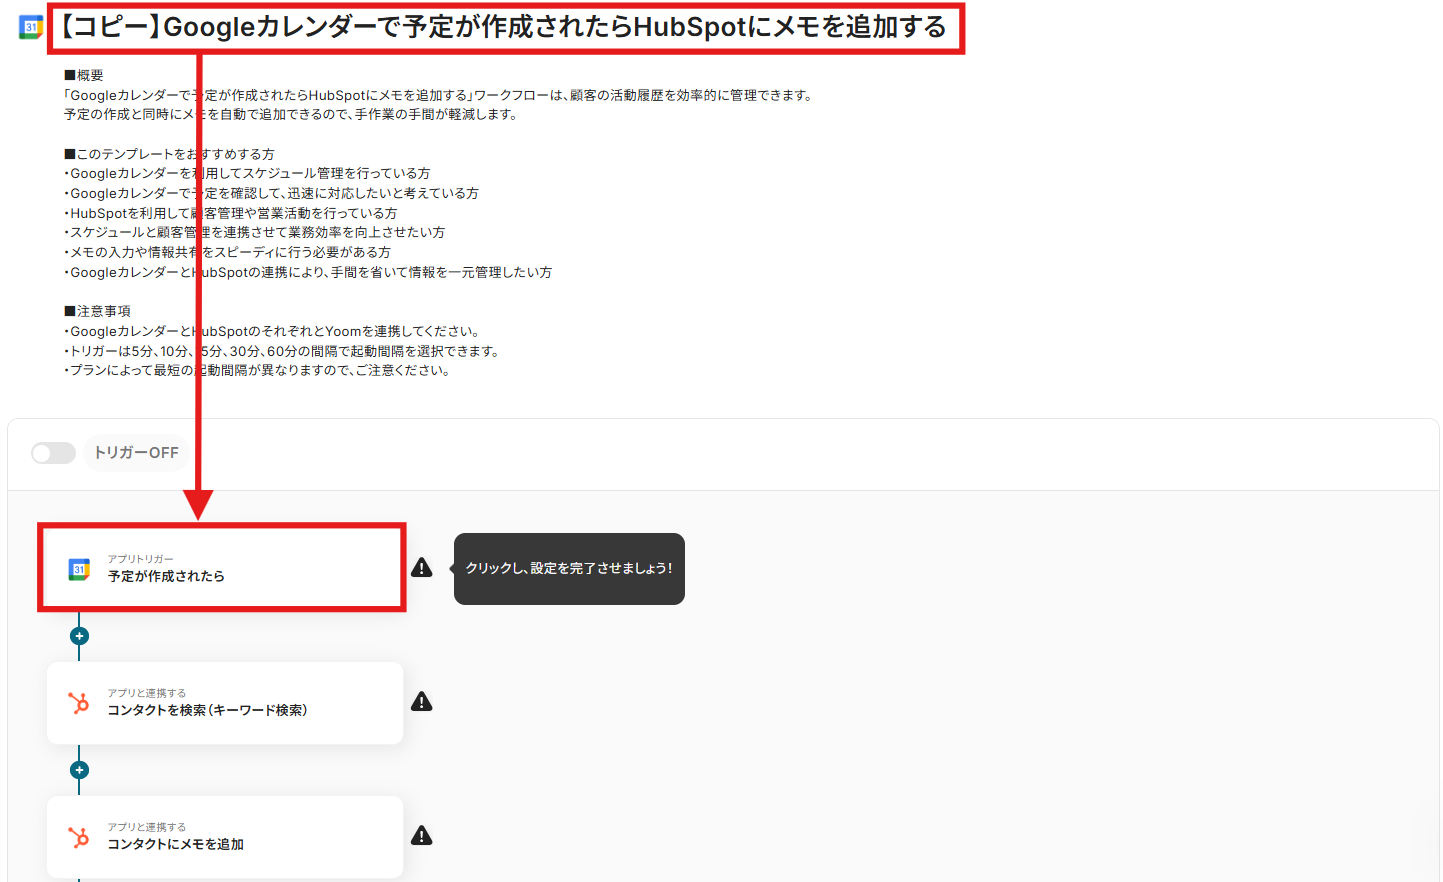Screen dimensions: 1443x882
Task: Turn on the trigger toggle switch
Action: 53,453
